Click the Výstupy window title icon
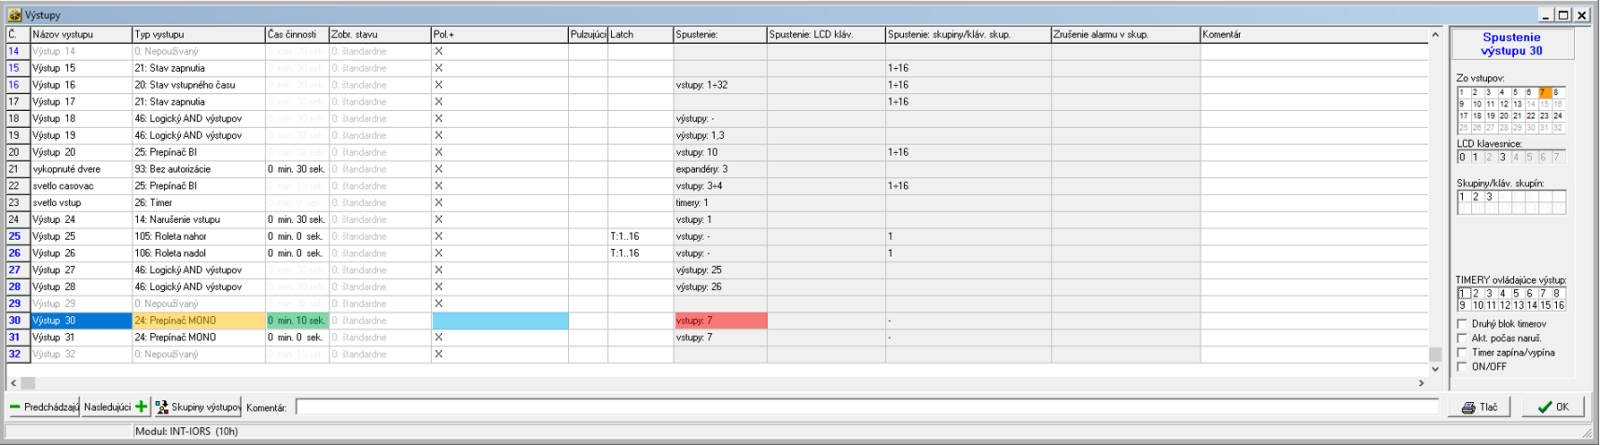Screen dimensions: 1600x445 [x=14, y=15]
